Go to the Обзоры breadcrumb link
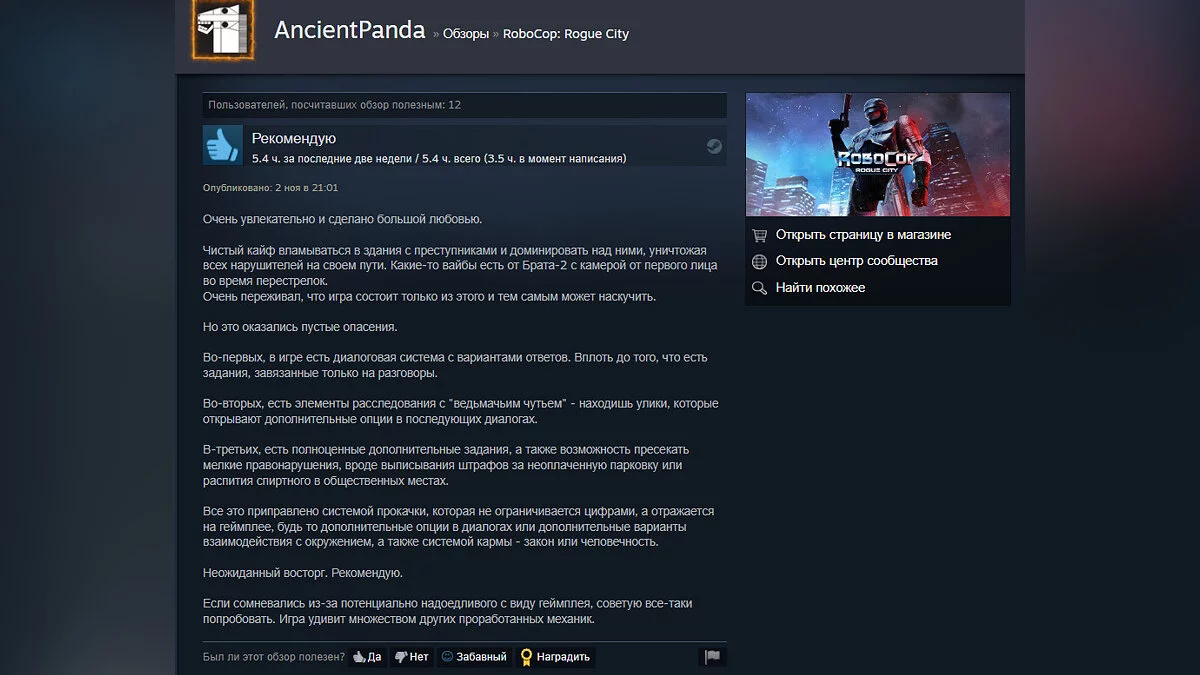1200x675 pixels. (466, 34)
